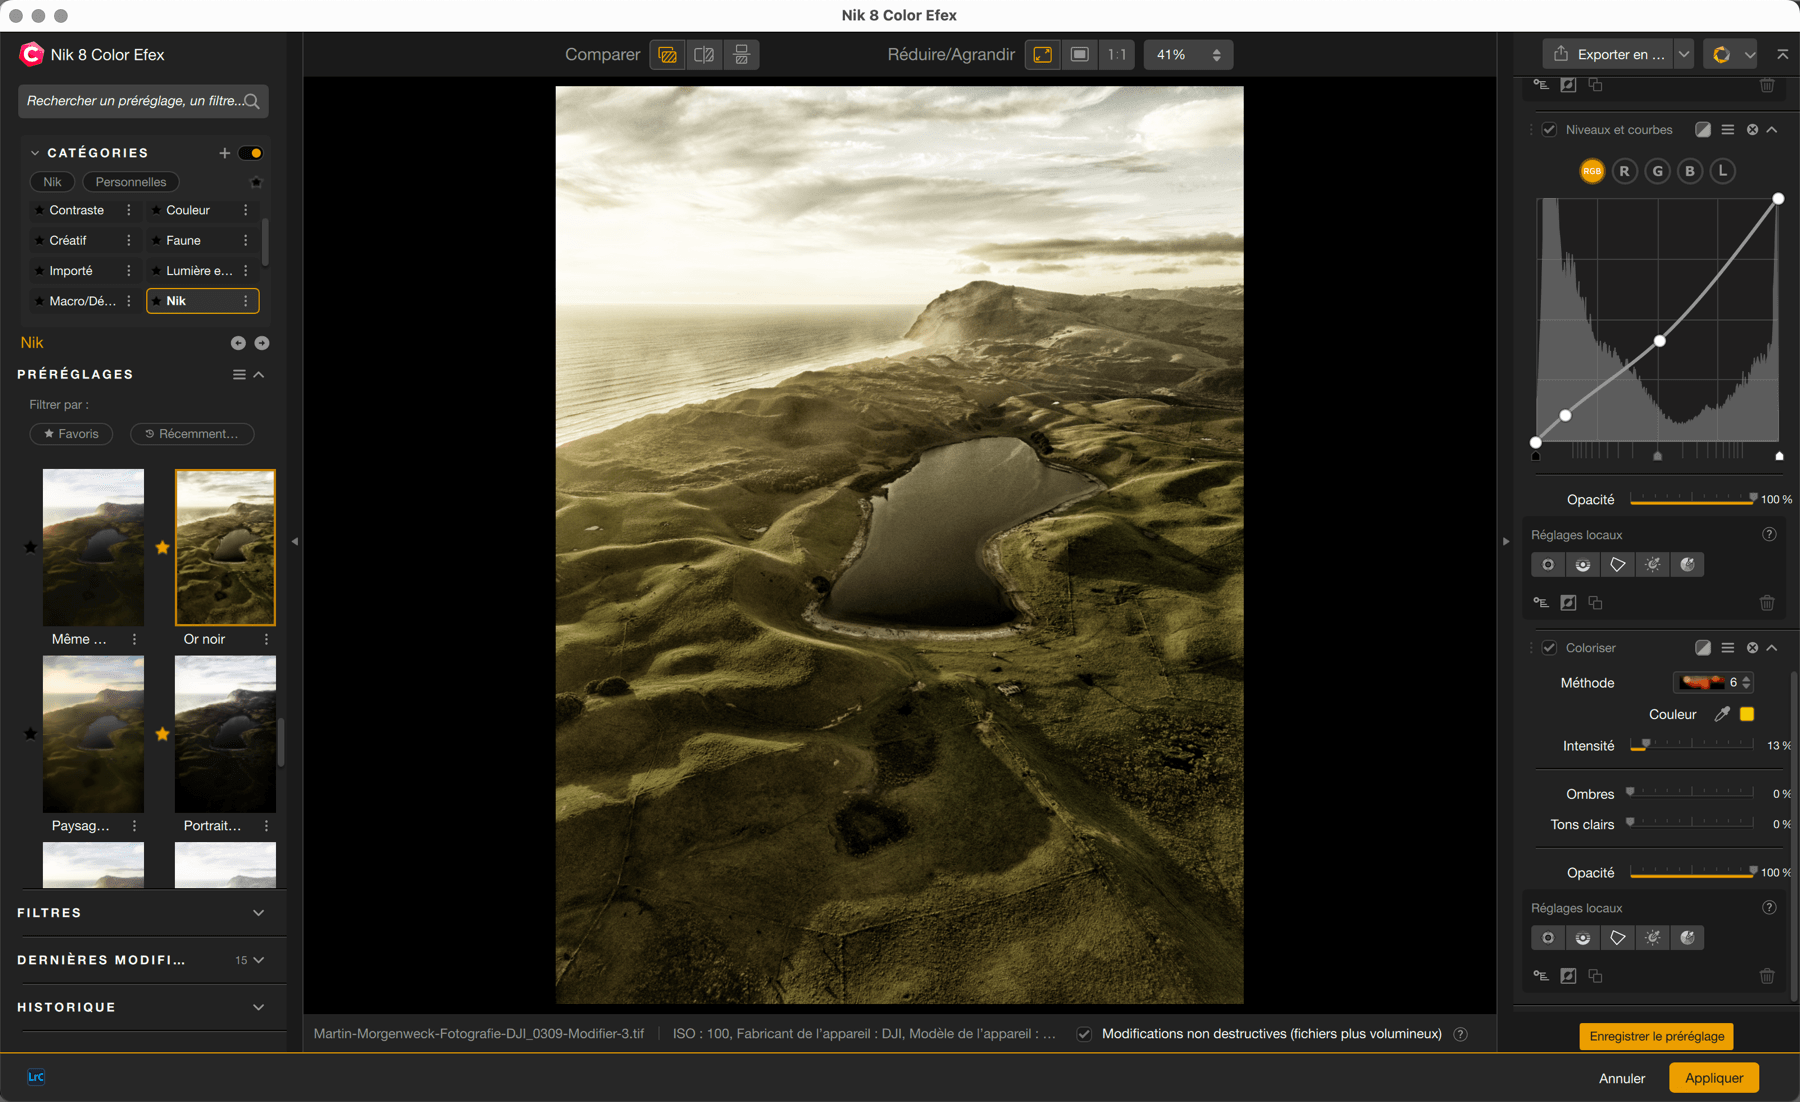Toggle Modifications non destructives checkbox
This screenshot has height=1102, width=1800.
1084,1034
